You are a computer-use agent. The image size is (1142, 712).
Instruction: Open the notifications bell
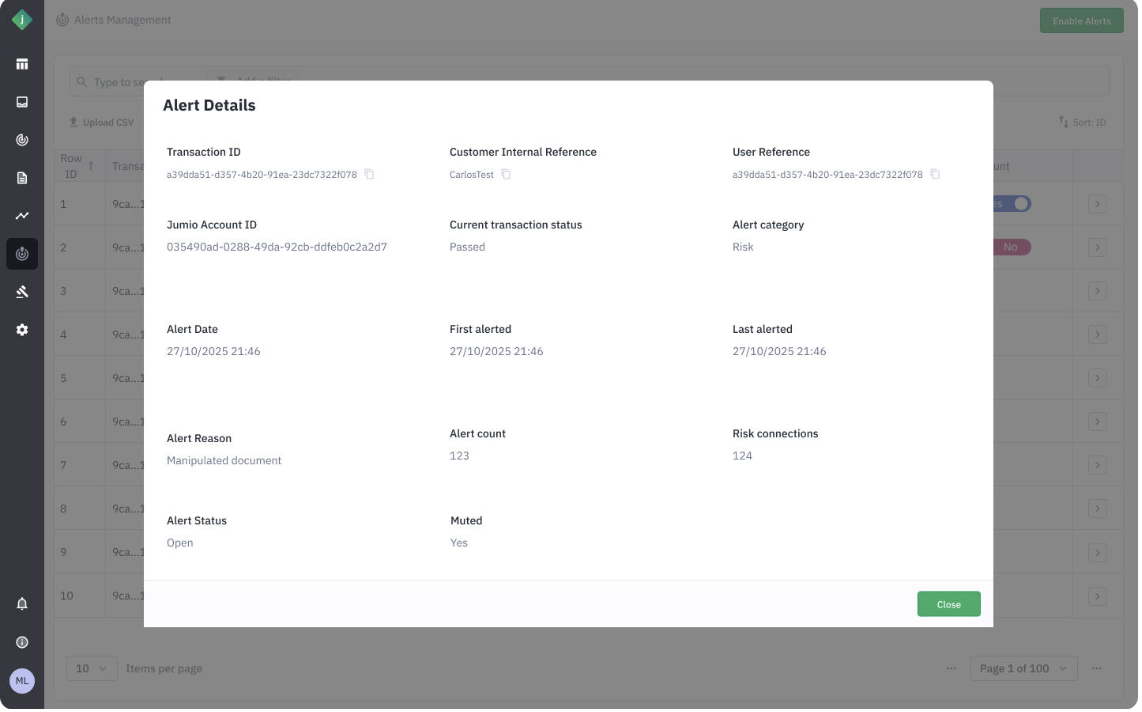(22, 605)
